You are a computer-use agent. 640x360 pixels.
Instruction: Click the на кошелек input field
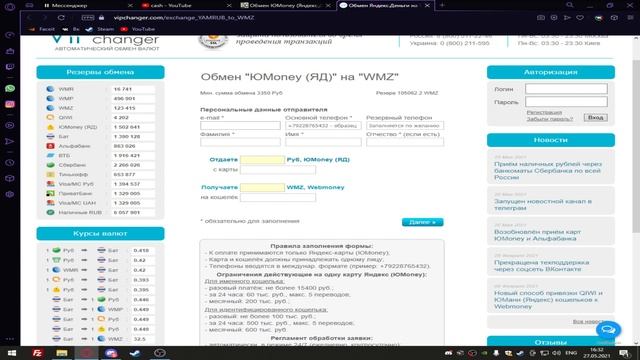click(x=278, y=197)
